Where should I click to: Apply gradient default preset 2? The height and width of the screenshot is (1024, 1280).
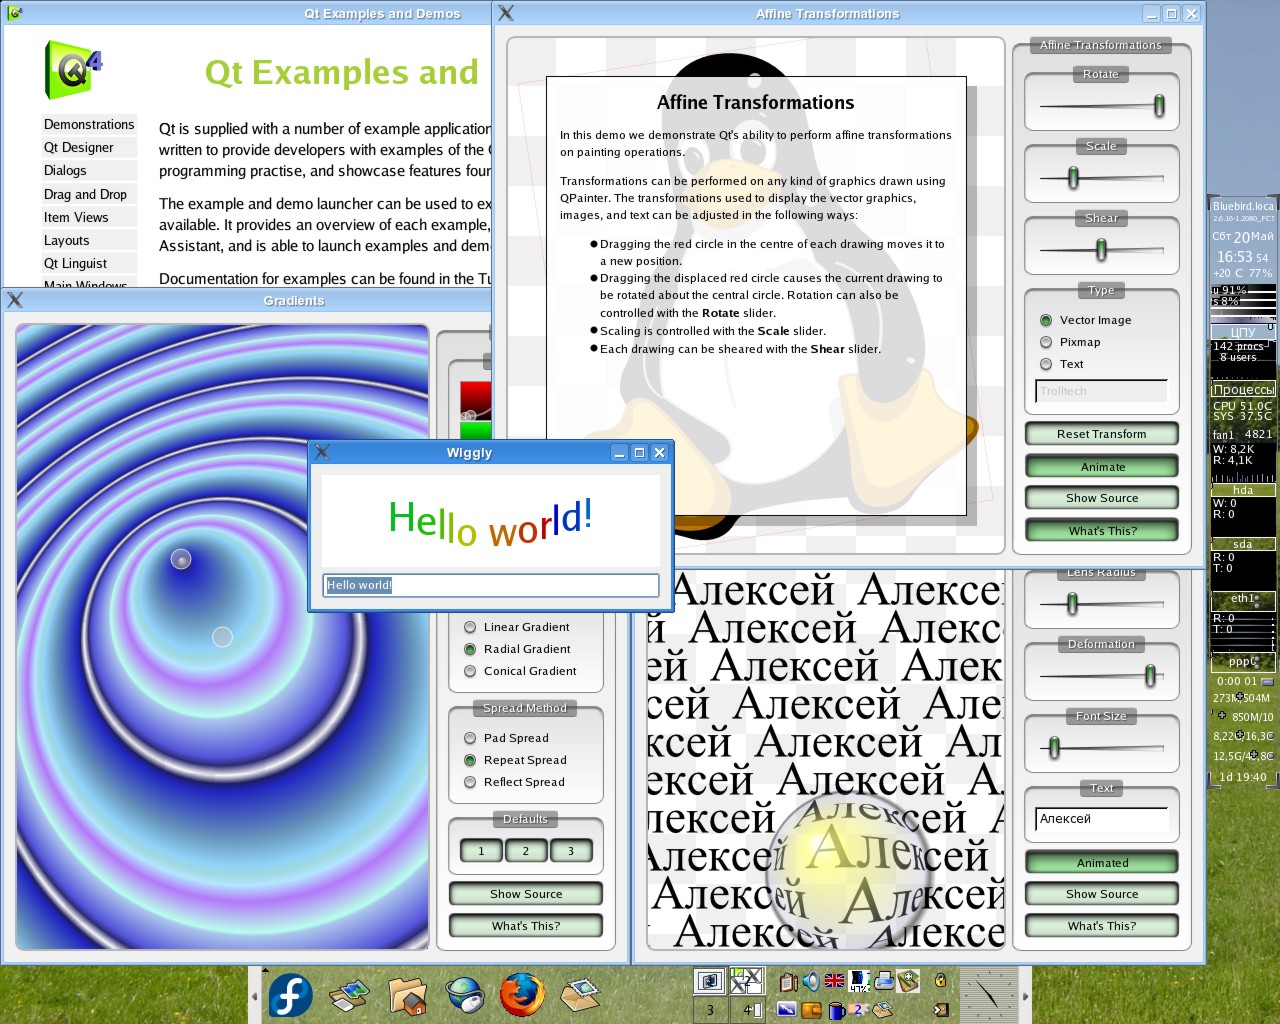point(526,851)
